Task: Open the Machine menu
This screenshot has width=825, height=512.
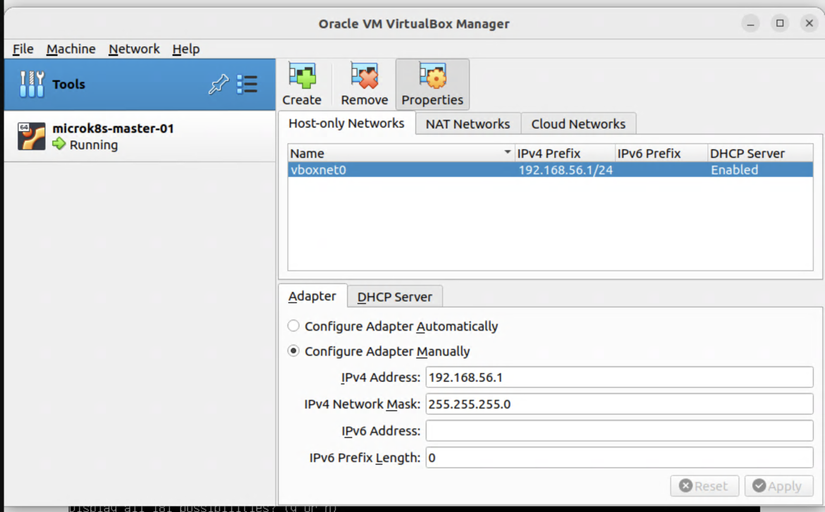Action: point(71,49)
